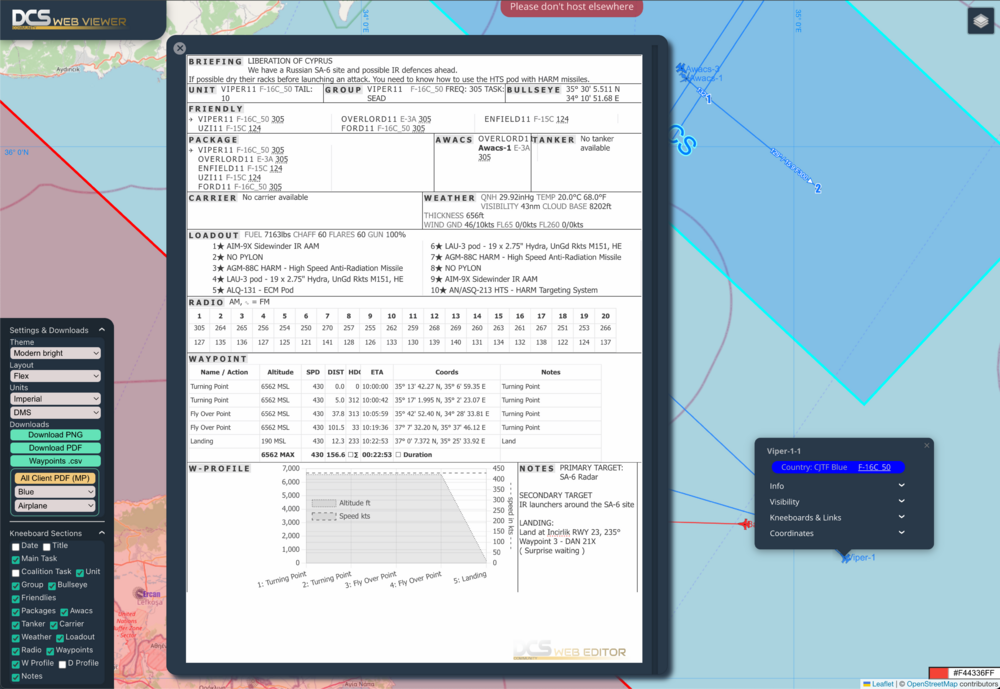Expand the Coordinates section in Viper-1-1 popup
Screen dimensions: 1000x689
[x=837, y=533]
